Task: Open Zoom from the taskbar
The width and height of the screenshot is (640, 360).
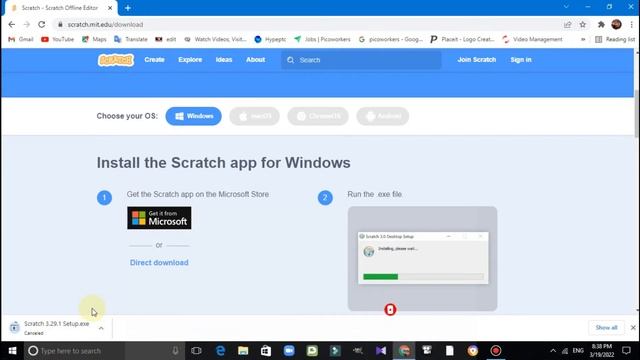Action: (289, 351)
